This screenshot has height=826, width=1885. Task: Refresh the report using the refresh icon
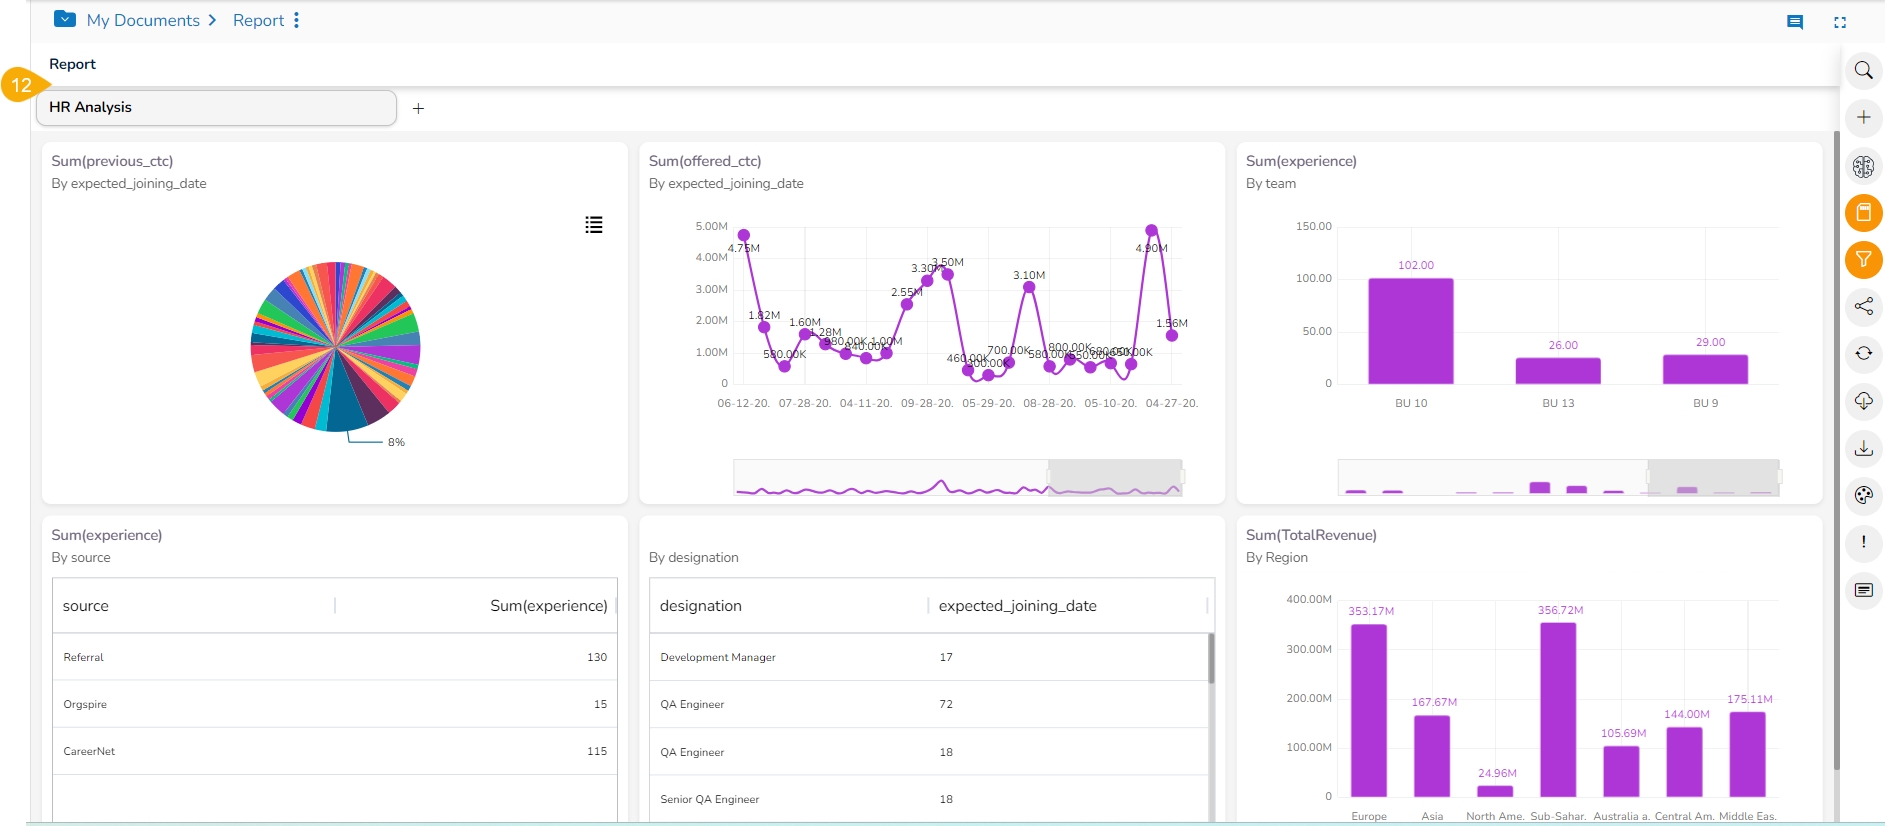pyautogui.click(x=1863, y=353)
